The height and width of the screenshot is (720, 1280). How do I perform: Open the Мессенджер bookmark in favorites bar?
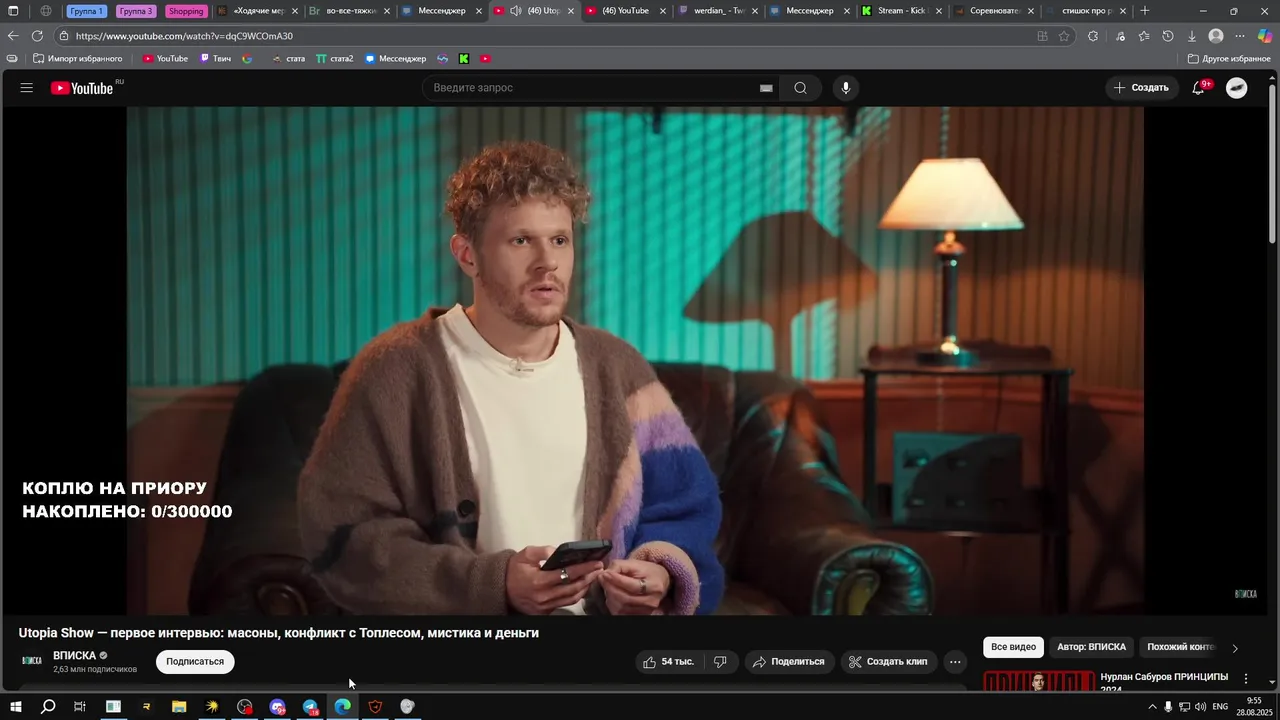click(x=395, y=59)
